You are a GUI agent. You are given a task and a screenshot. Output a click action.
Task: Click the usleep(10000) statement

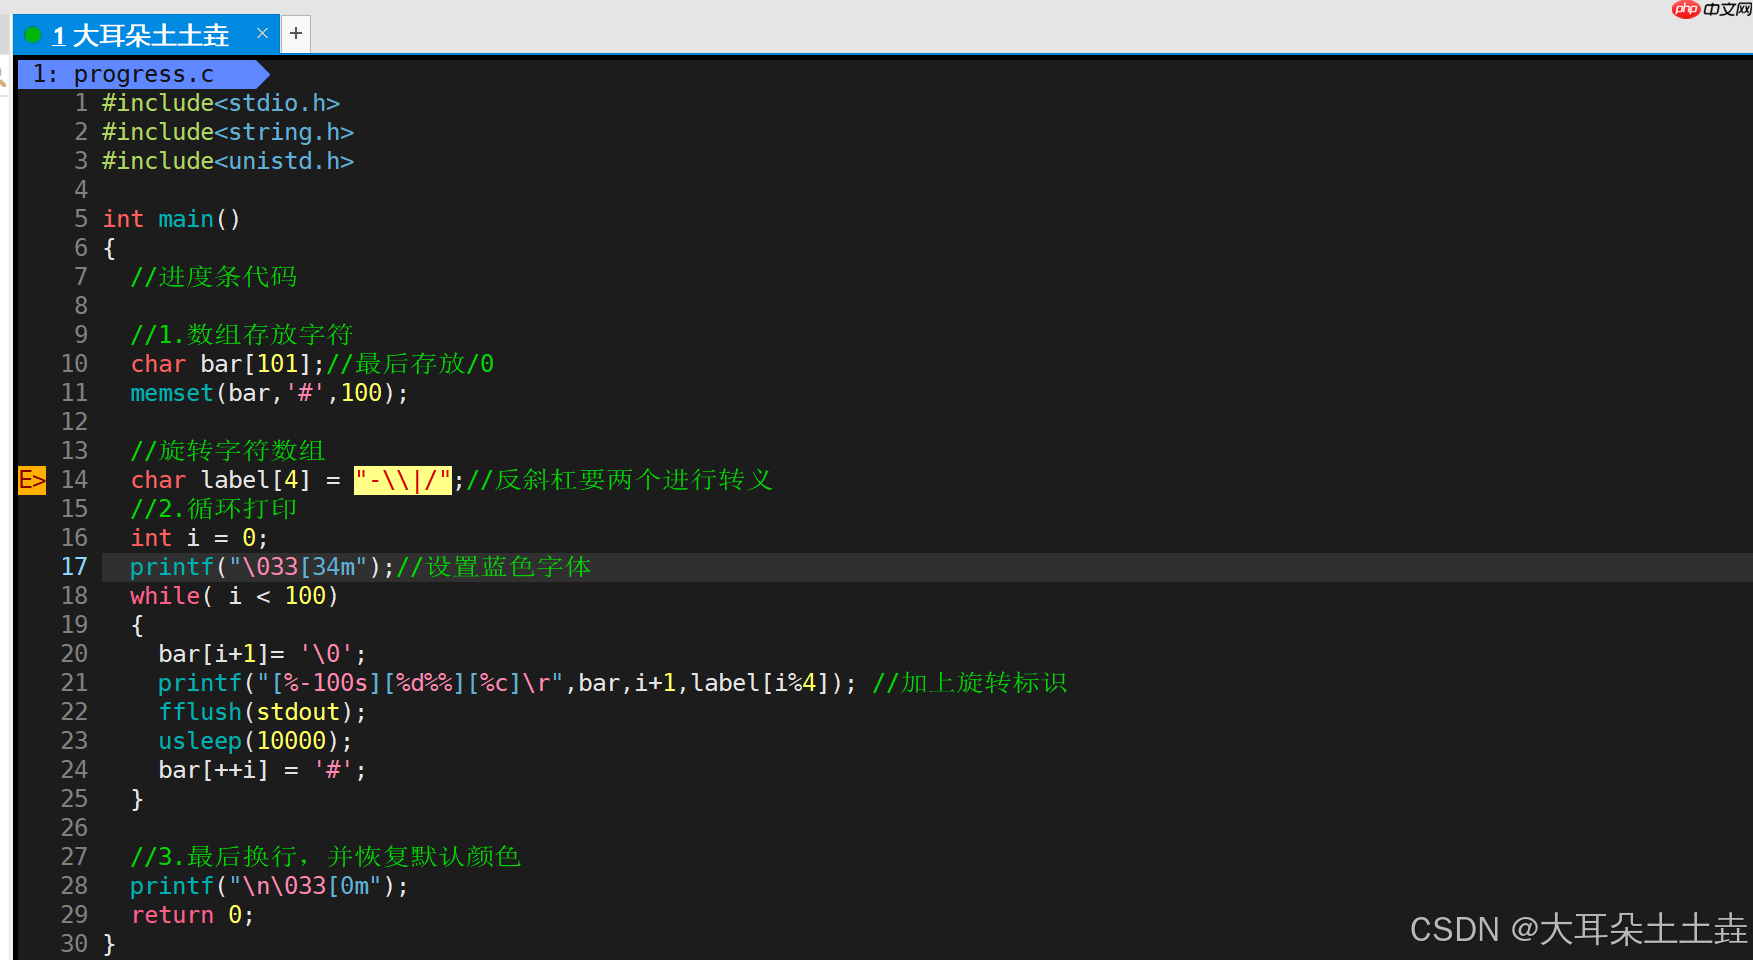tap(254, 740)
